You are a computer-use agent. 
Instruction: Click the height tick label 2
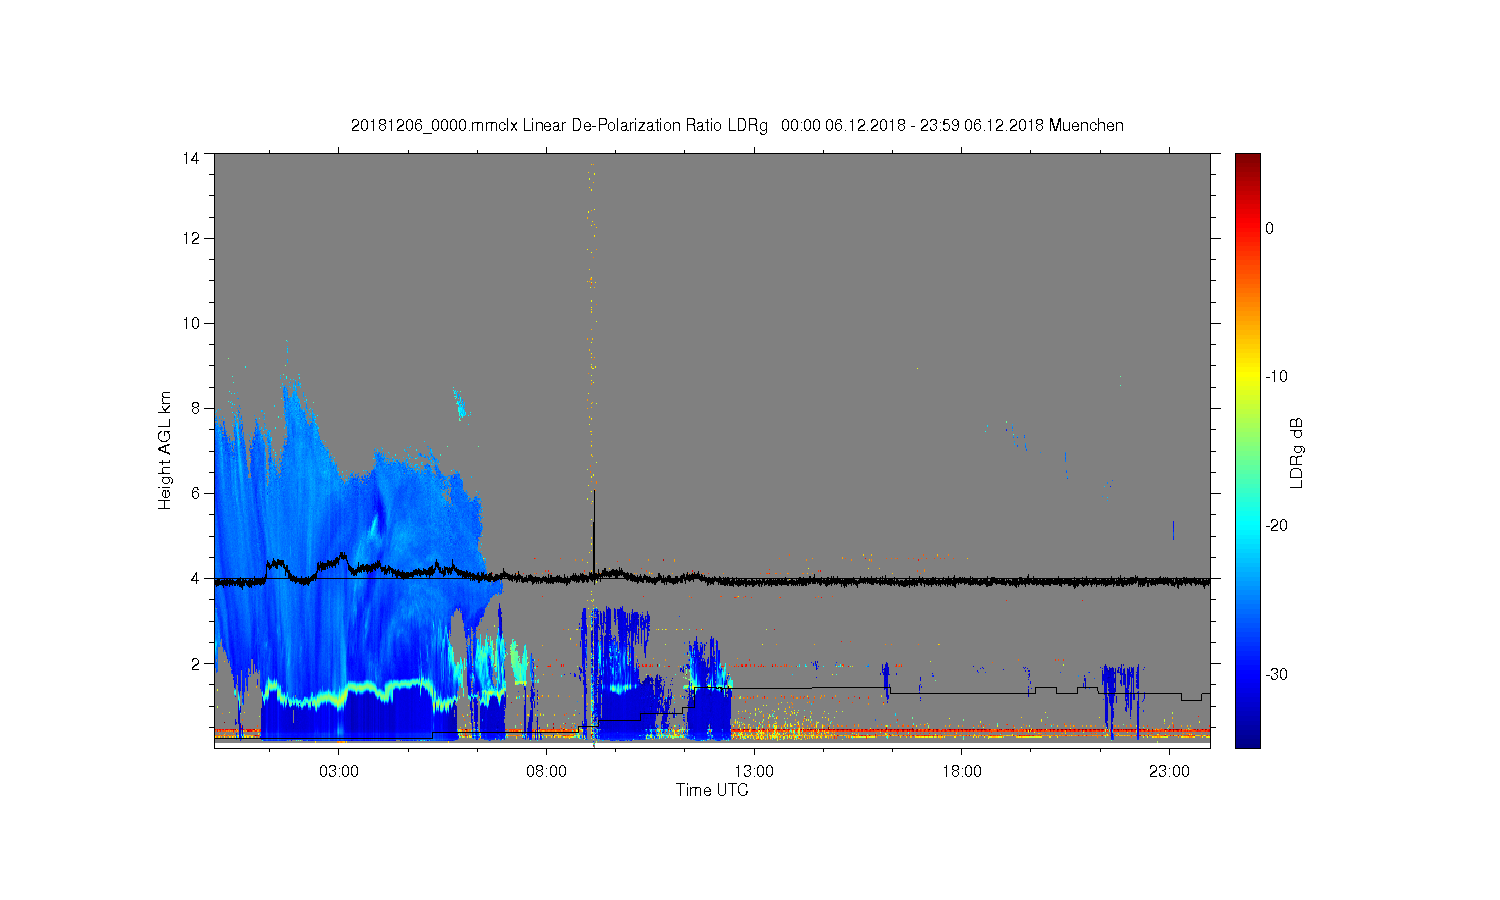point(195,663)
